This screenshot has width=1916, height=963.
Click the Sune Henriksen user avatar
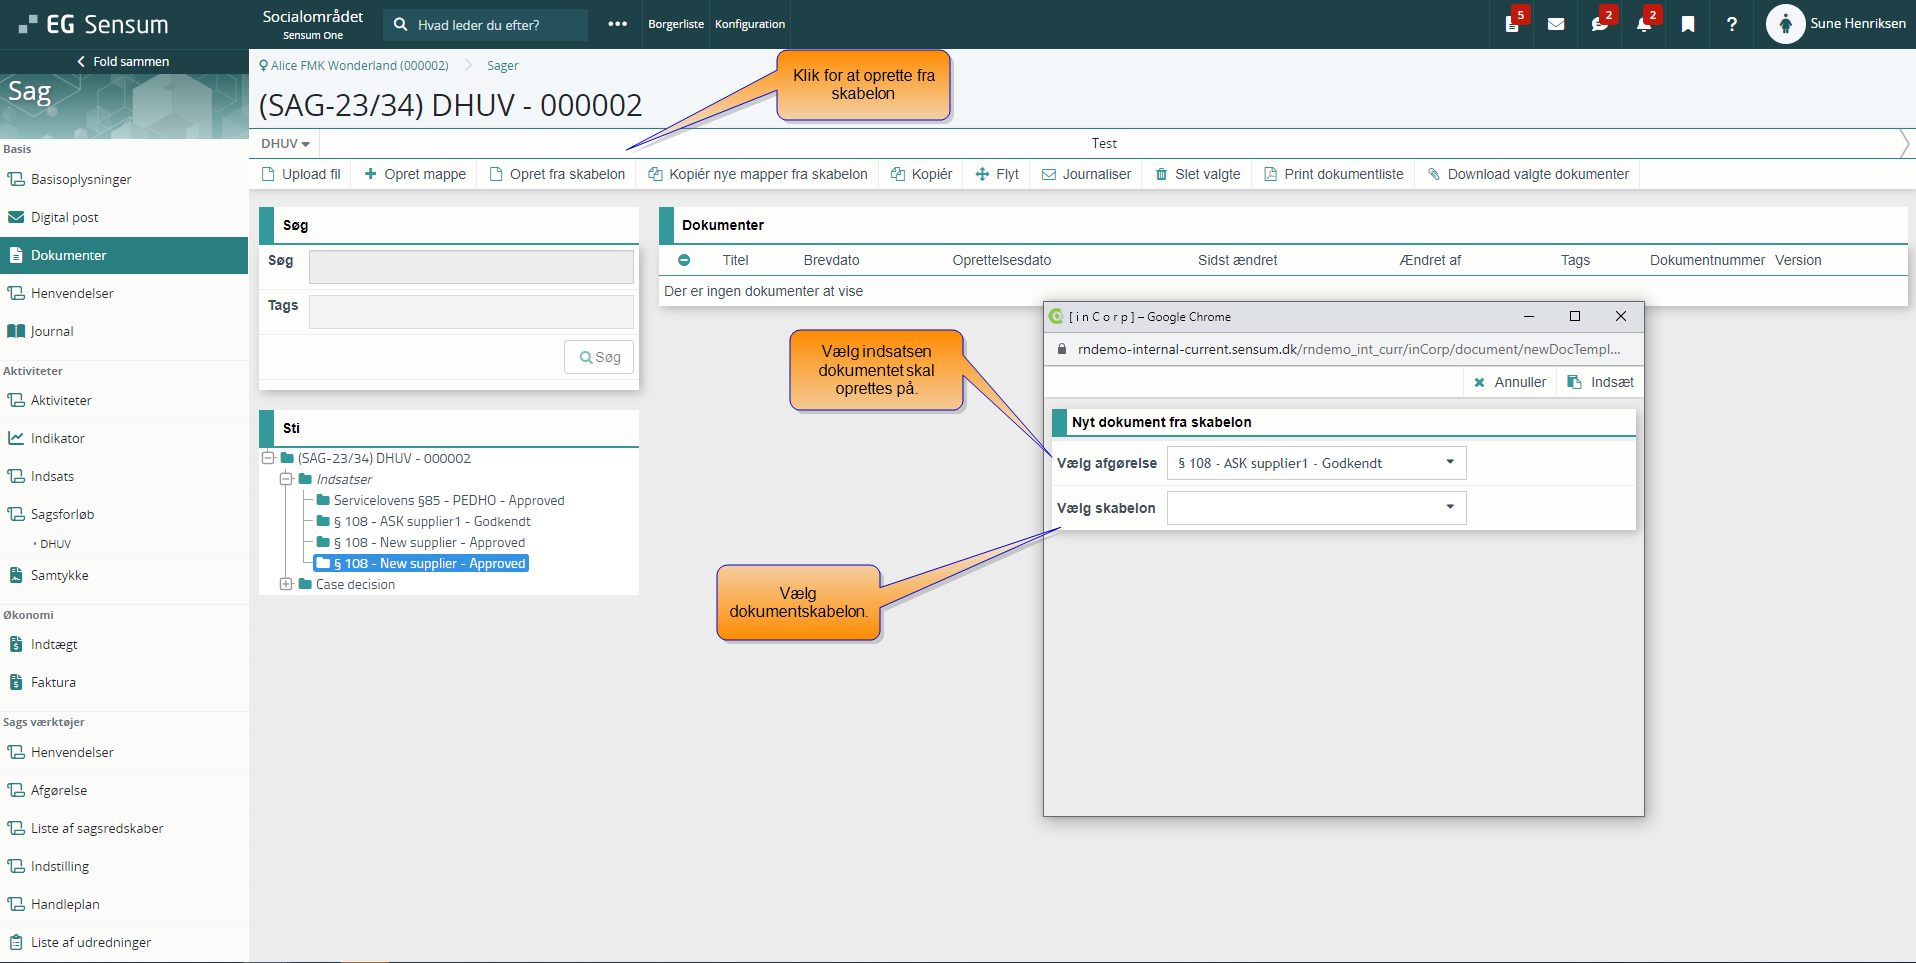coord(1785,24)
